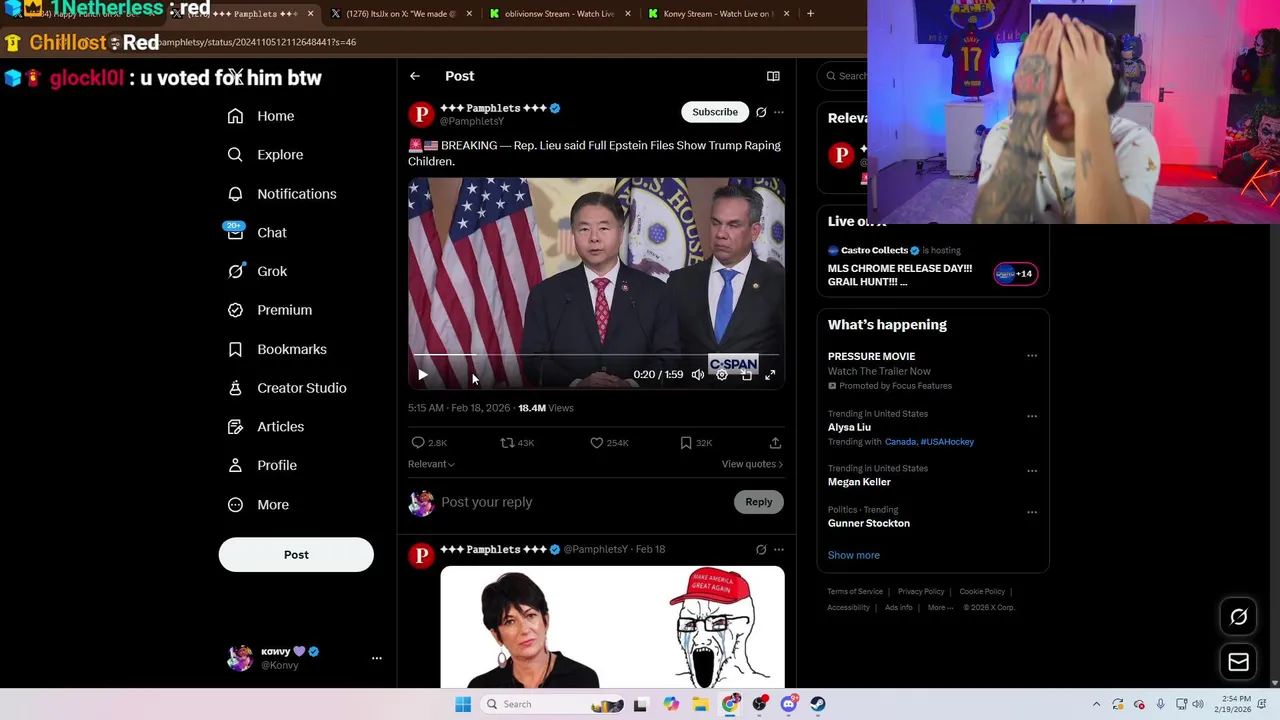
Task: Open options for Gunner Stockton trend
Action: tap(1032, 512)
